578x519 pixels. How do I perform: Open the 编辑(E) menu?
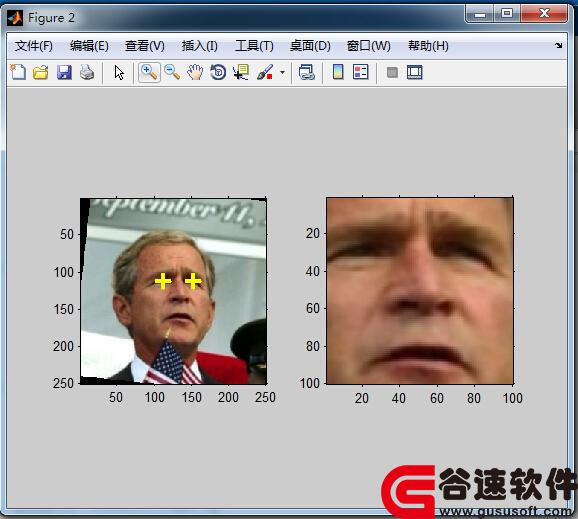point(89,46)
